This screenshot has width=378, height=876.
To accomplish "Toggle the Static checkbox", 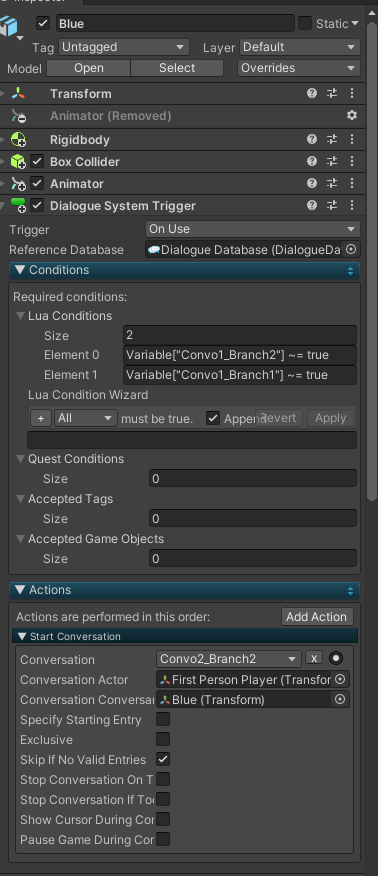I will (x=305, y=23).
